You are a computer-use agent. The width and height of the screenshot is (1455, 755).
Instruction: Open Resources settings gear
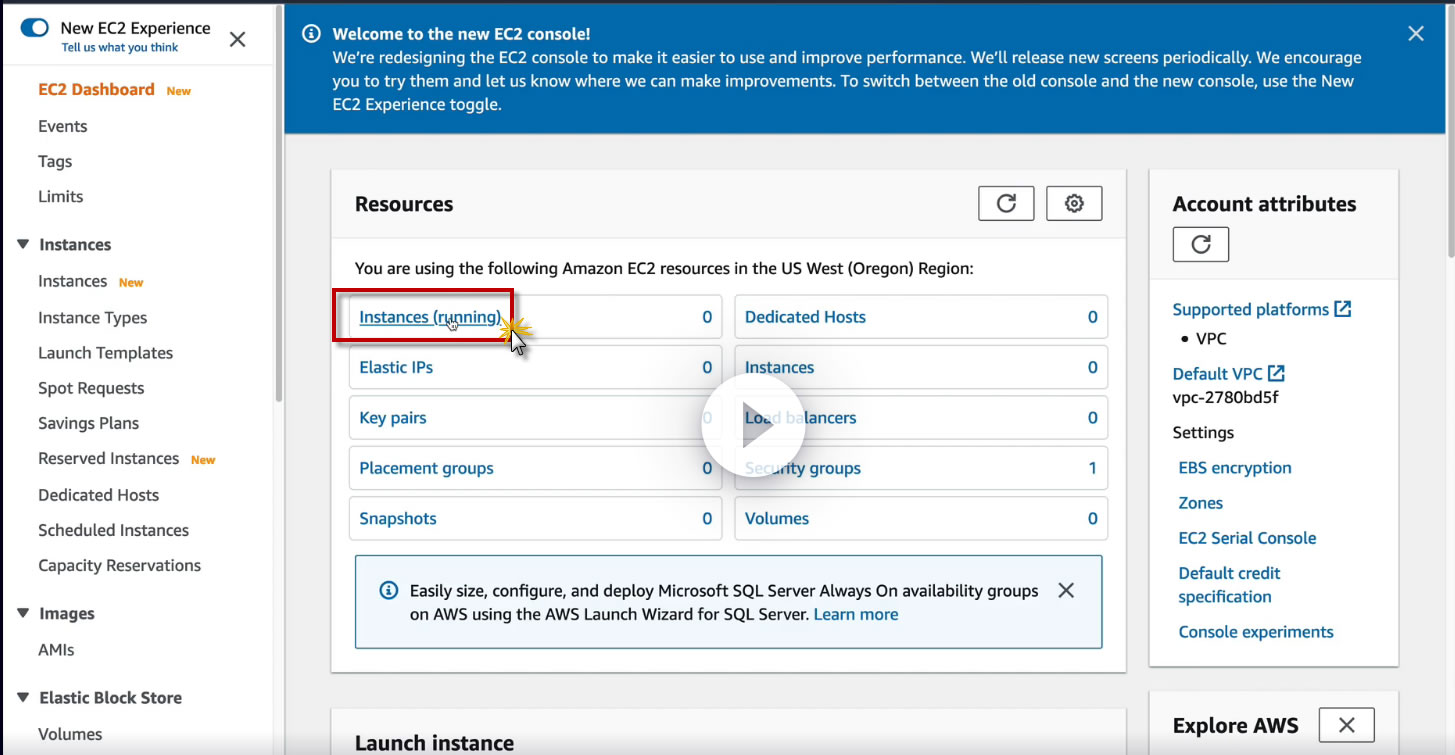[x=1074, y=204]
